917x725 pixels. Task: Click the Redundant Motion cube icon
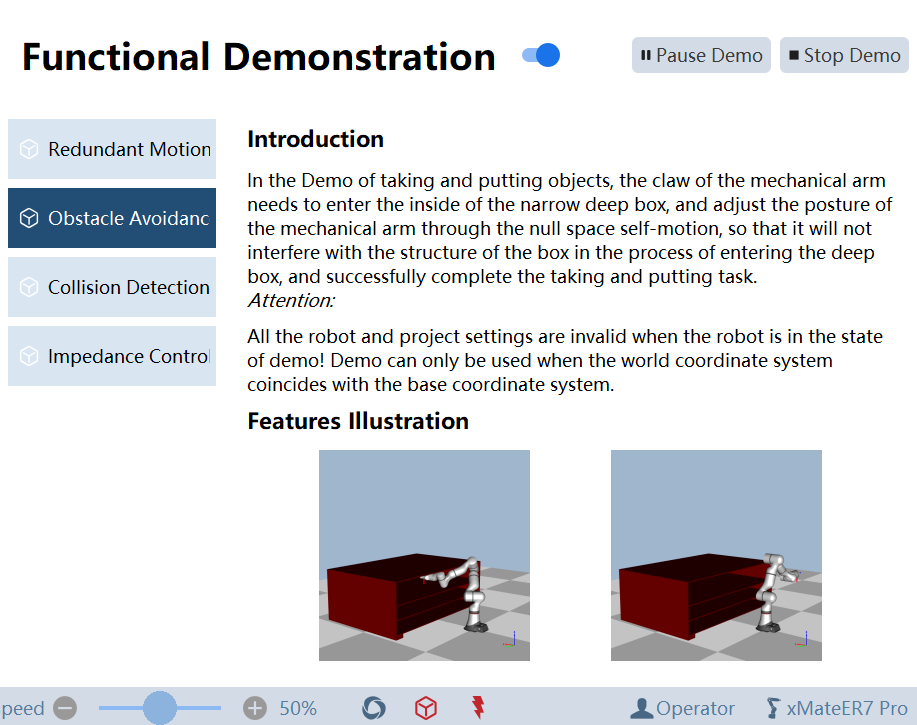pyautogui.click(x=29, y=149)
